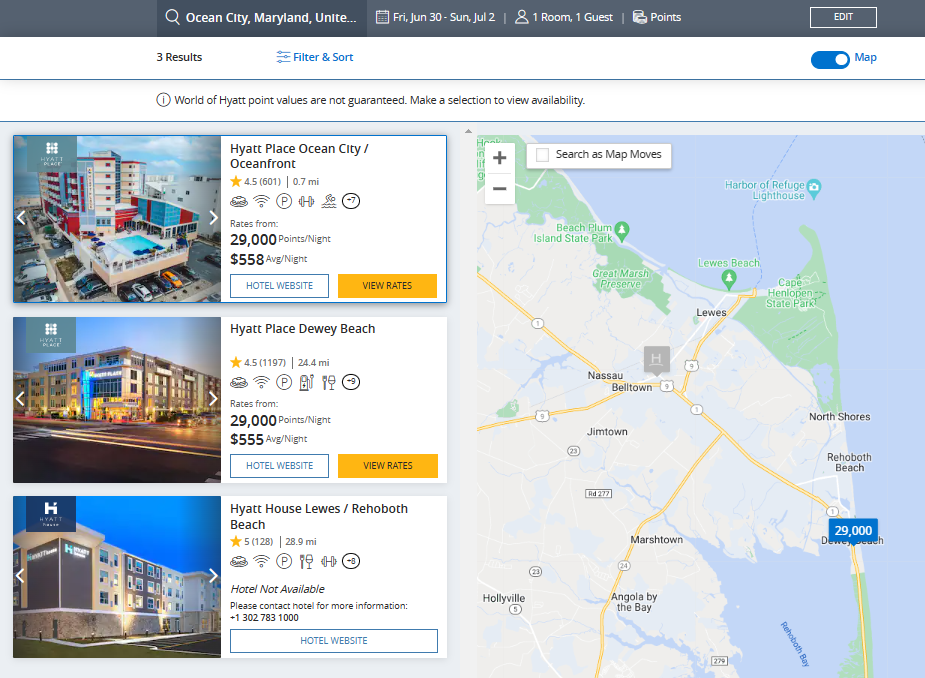Click the WiFi icon for Hyatt House Lewes
Image resolution: width=925 pixels, height=678 pixels.
click(x=261, y=561)
